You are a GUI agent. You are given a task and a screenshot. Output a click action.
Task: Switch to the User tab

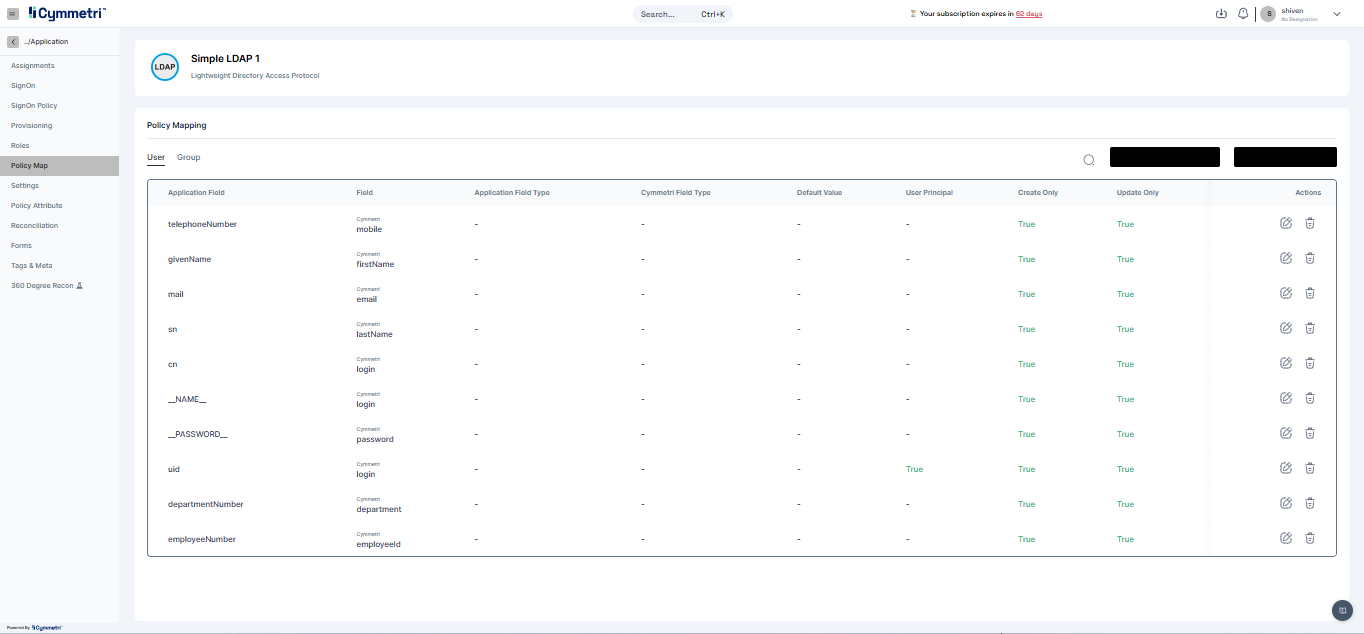(156, 157)
